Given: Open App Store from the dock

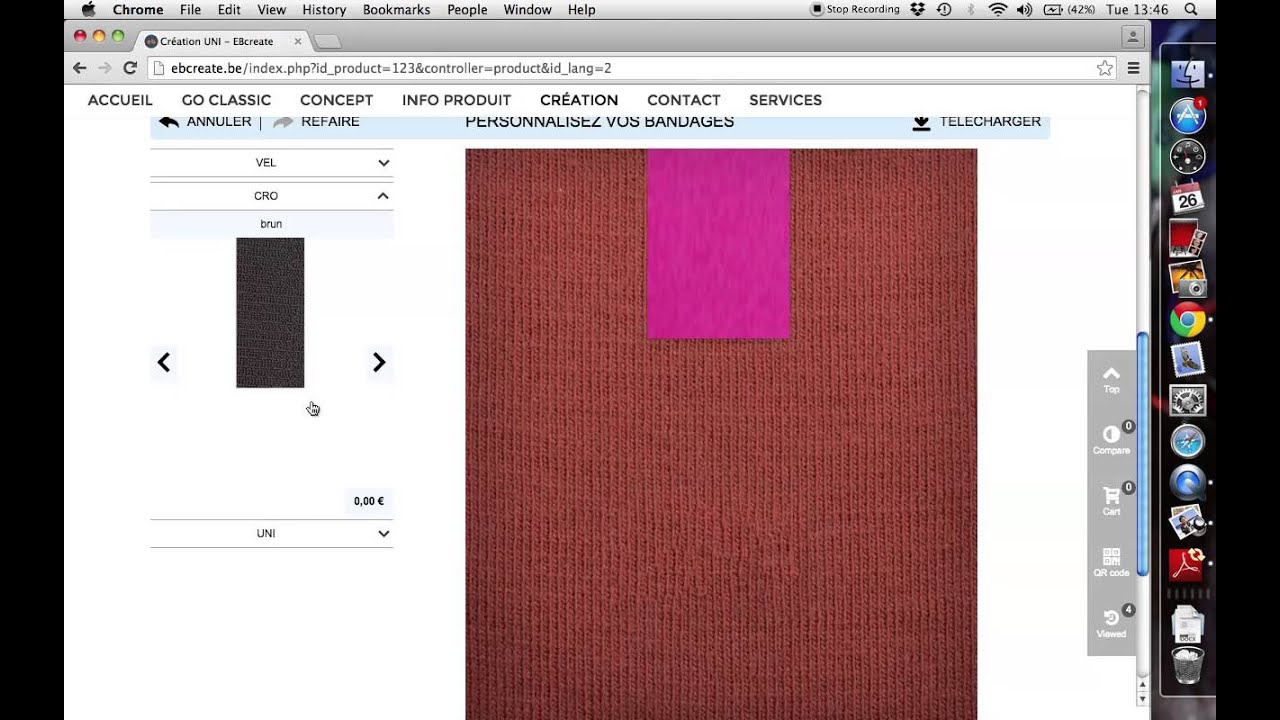Looking at the screenshot, I should coord(1188,116).
